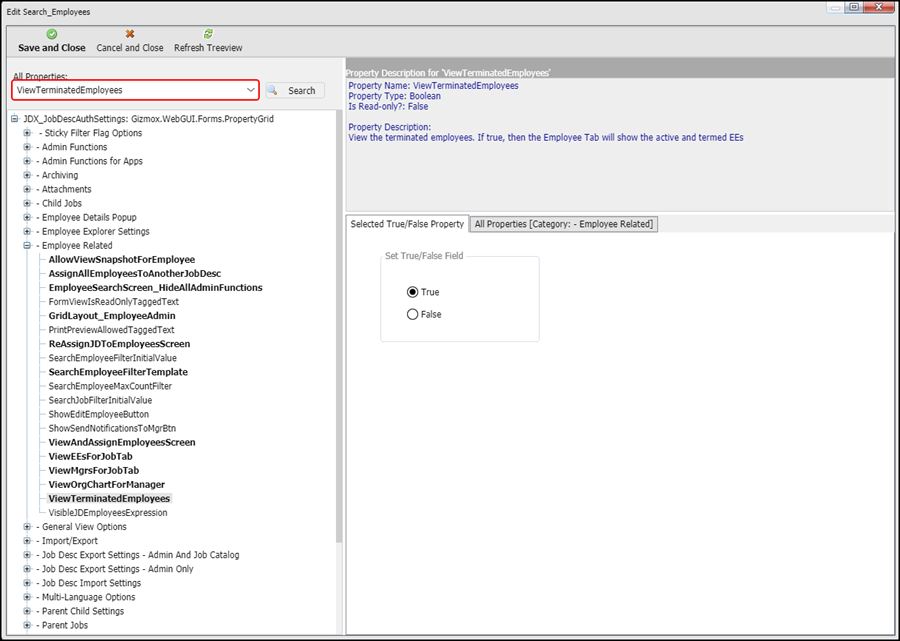This screenshot has height=641, width=900.
Task: Click the green Save and Close icon
Action: pyautogui.click(x=52, y=34)
